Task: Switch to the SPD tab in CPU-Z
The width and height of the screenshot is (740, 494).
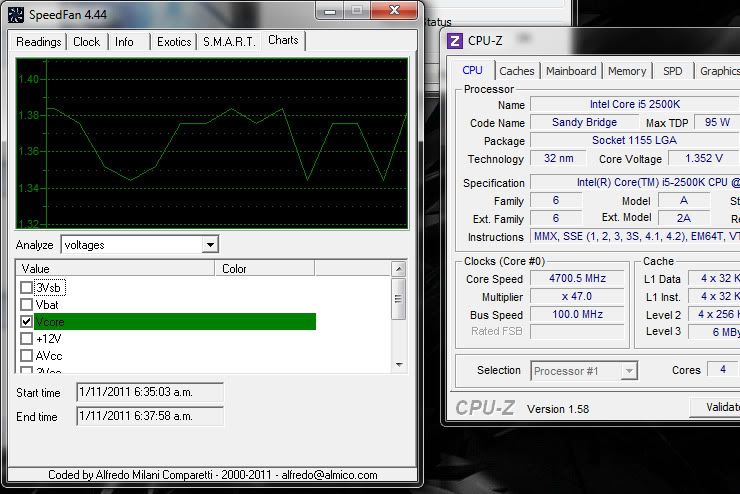Action: click(x=673, y=71)
